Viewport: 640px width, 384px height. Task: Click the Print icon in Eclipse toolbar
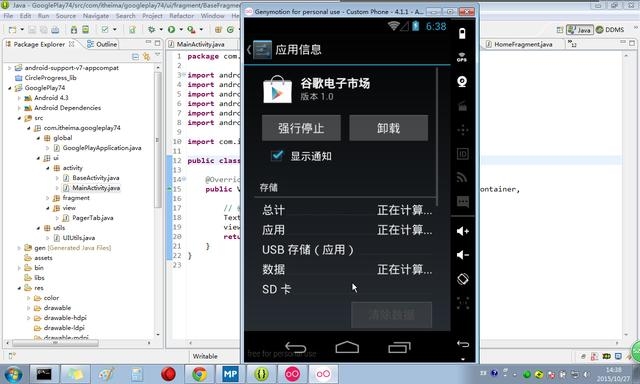coord(55,29)
